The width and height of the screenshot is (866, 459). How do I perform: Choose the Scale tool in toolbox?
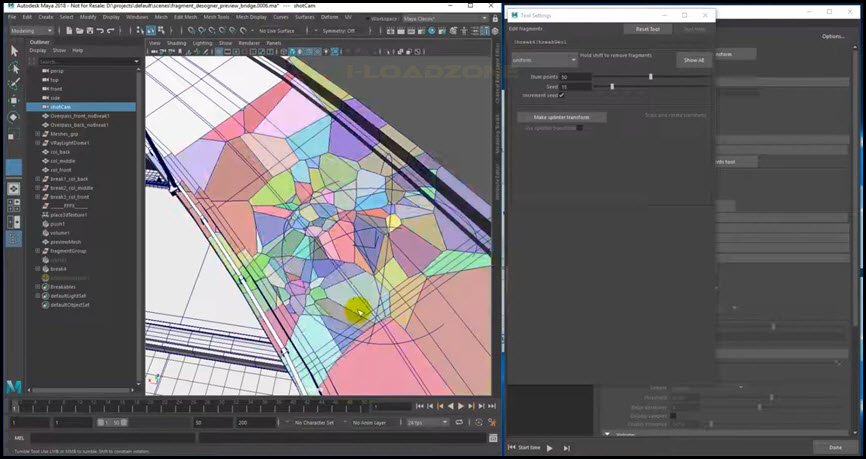pos(14,134)
